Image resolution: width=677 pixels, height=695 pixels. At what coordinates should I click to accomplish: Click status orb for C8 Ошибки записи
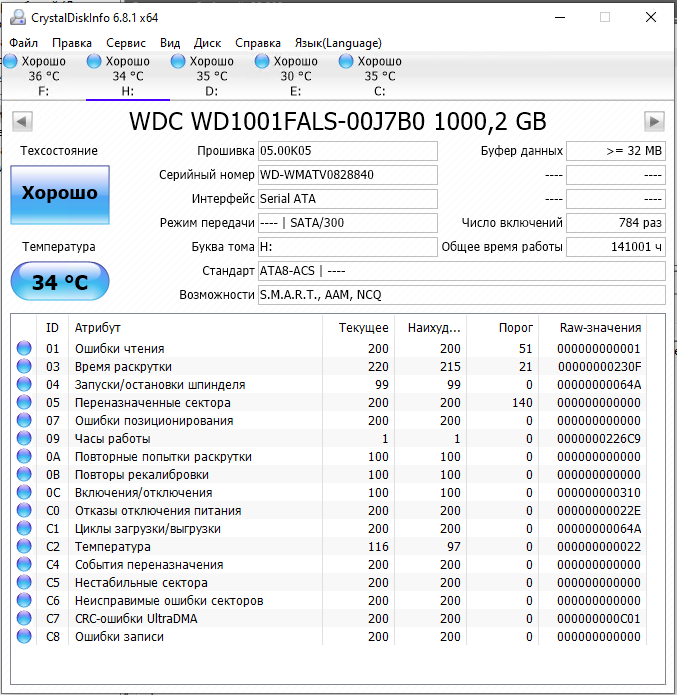pyautogui.click(x=24, y=636)
